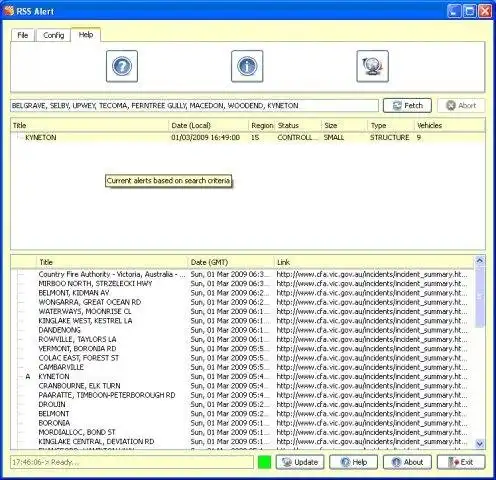Click the search locations input field
The width and height of the screenshot is (496, 480).
point(194,106)
